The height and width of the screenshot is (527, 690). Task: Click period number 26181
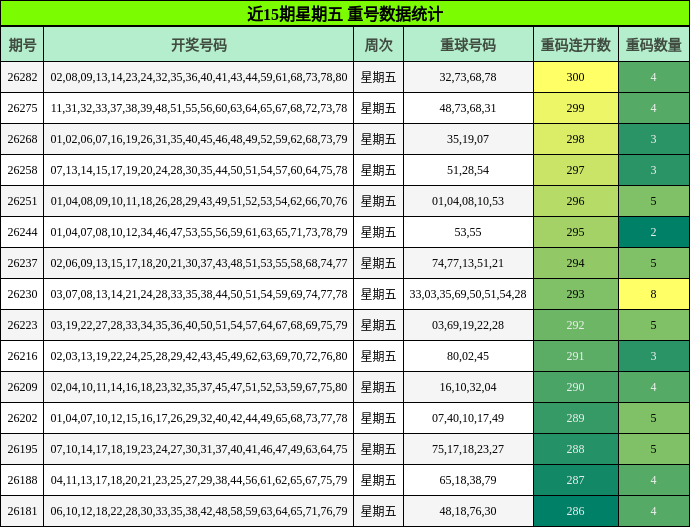click(22, 511)
